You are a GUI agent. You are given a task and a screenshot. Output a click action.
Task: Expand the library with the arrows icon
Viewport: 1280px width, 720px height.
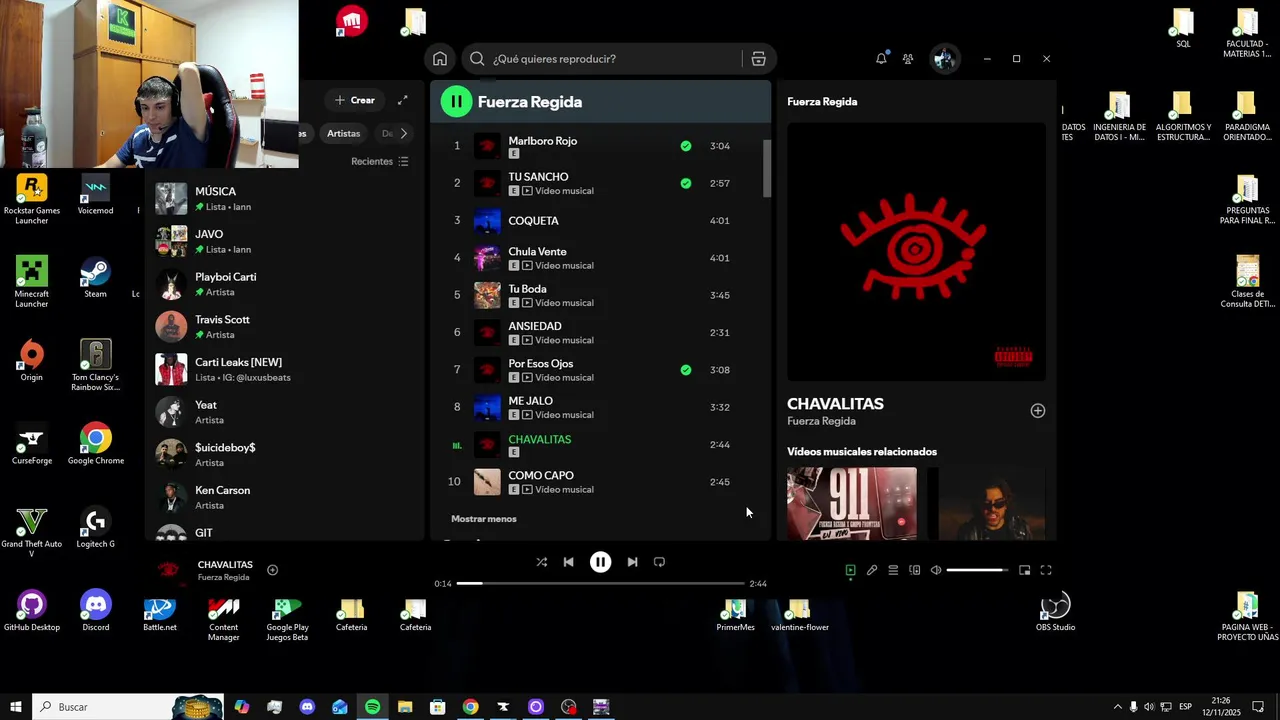pyautogui.click(x=403, y=100)
